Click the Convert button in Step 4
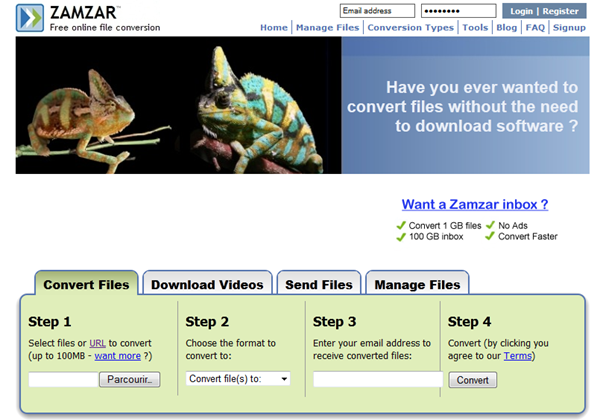600x420 pixels. [x=473, y=380]
